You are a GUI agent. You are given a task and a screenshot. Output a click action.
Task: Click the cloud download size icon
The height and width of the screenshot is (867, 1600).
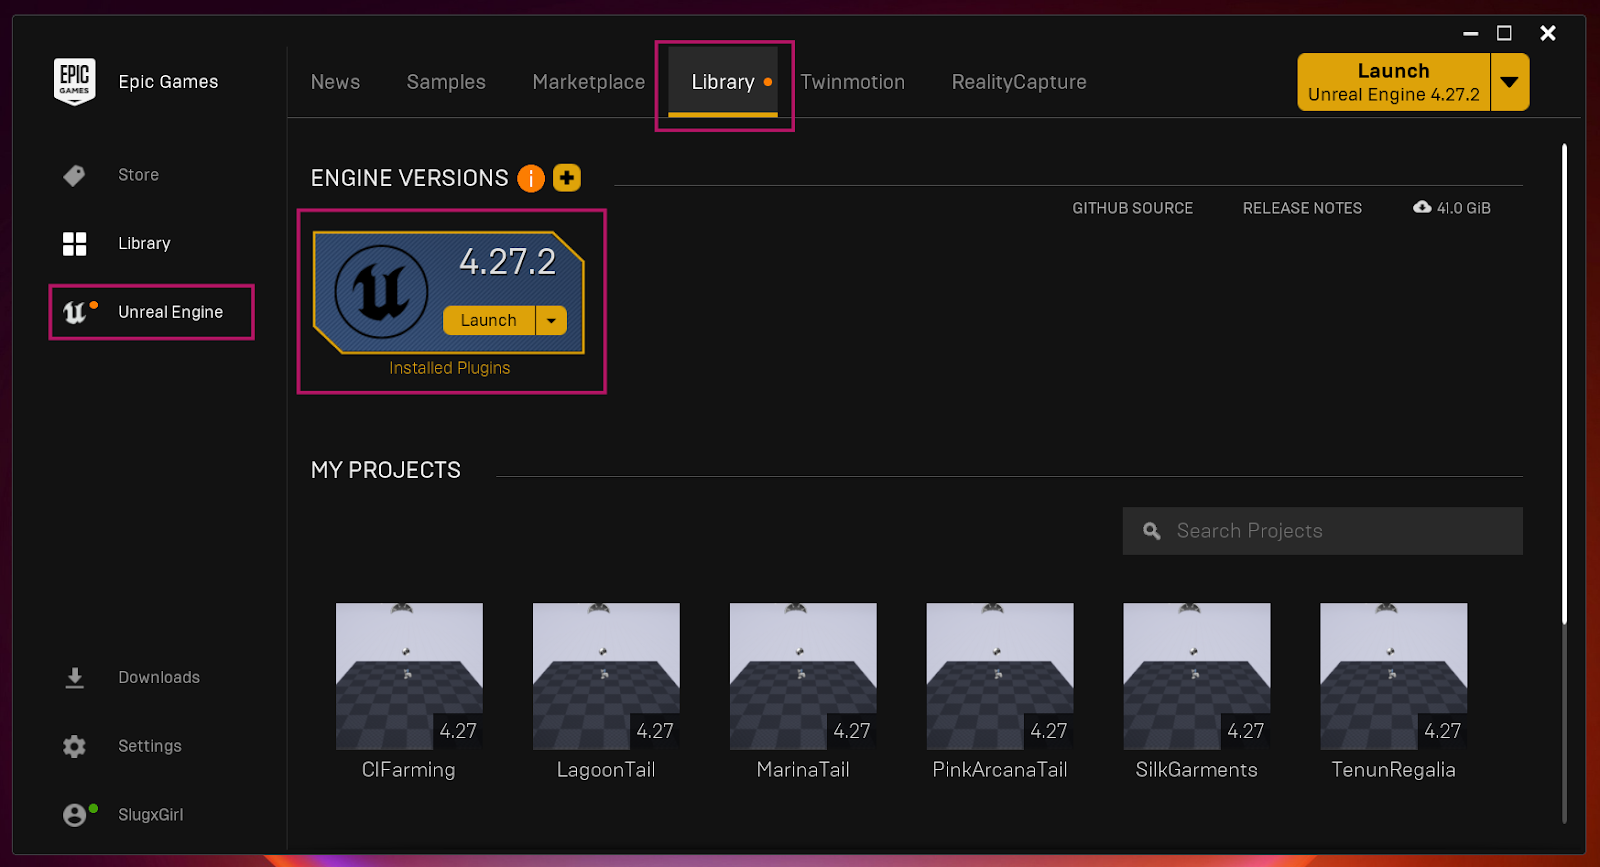(1422, 207)
